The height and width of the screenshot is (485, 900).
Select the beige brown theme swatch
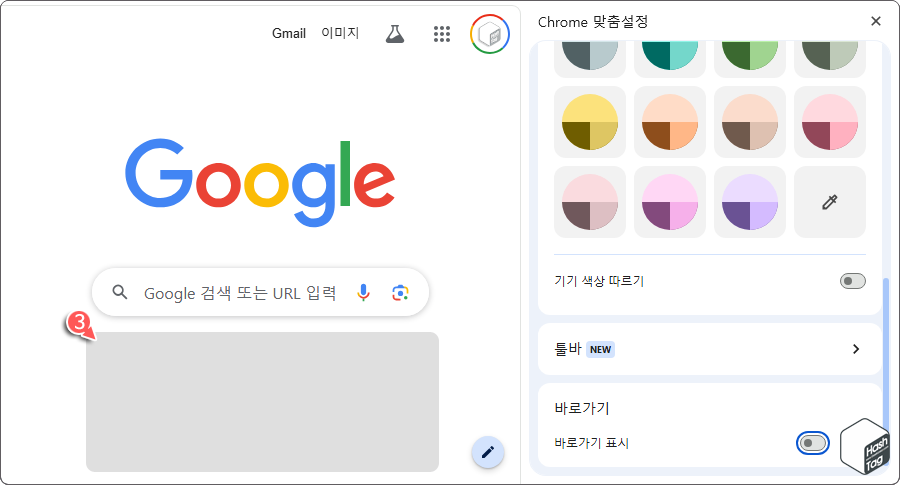[x=750, y=122]
